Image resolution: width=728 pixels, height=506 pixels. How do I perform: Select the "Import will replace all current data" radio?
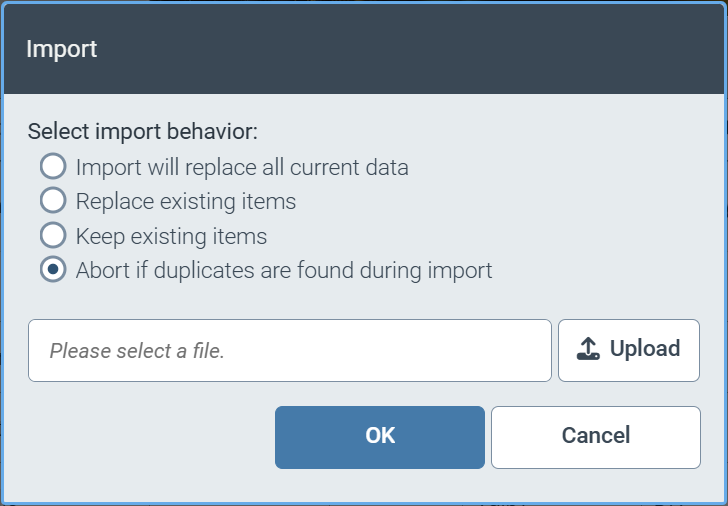tap(53, 166)
